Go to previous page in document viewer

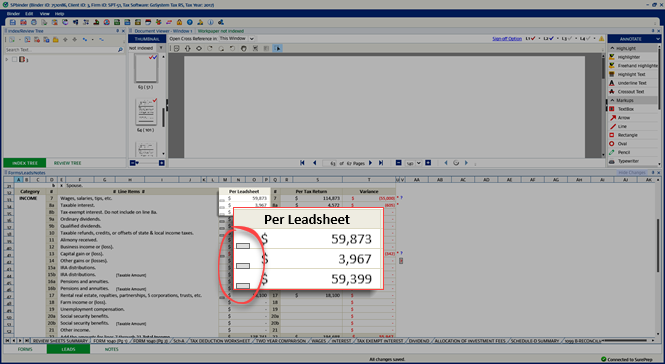click(x=315, y=163)
